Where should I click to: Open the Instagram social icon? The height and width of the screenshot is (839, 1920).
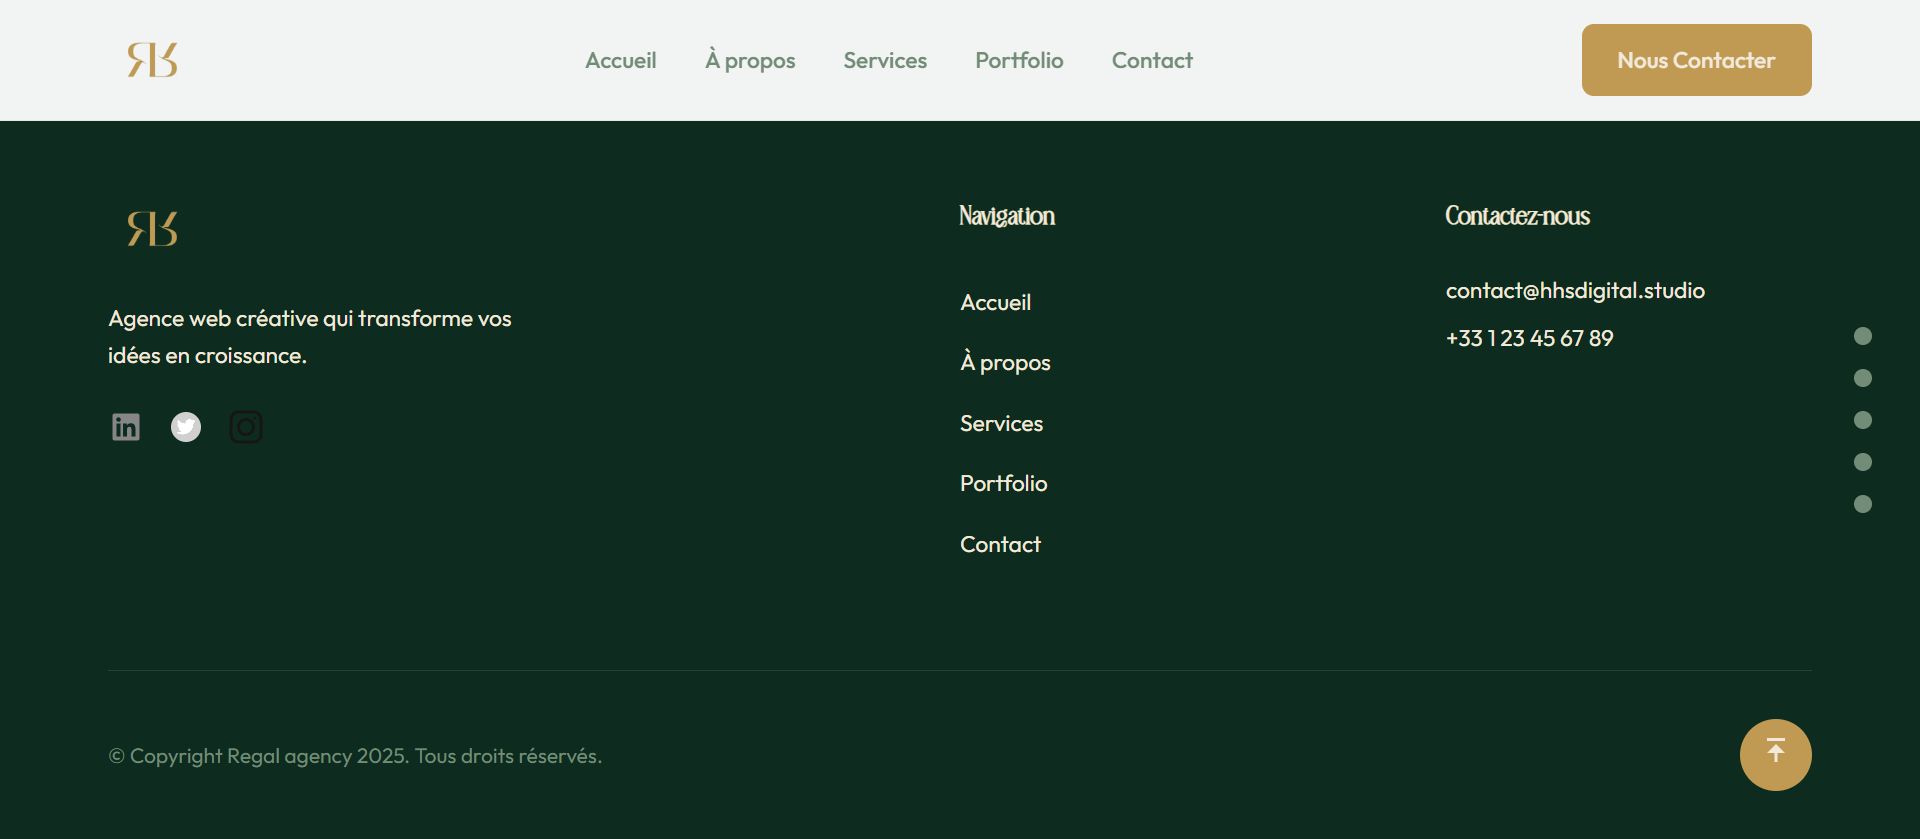[x=246, y=427]
